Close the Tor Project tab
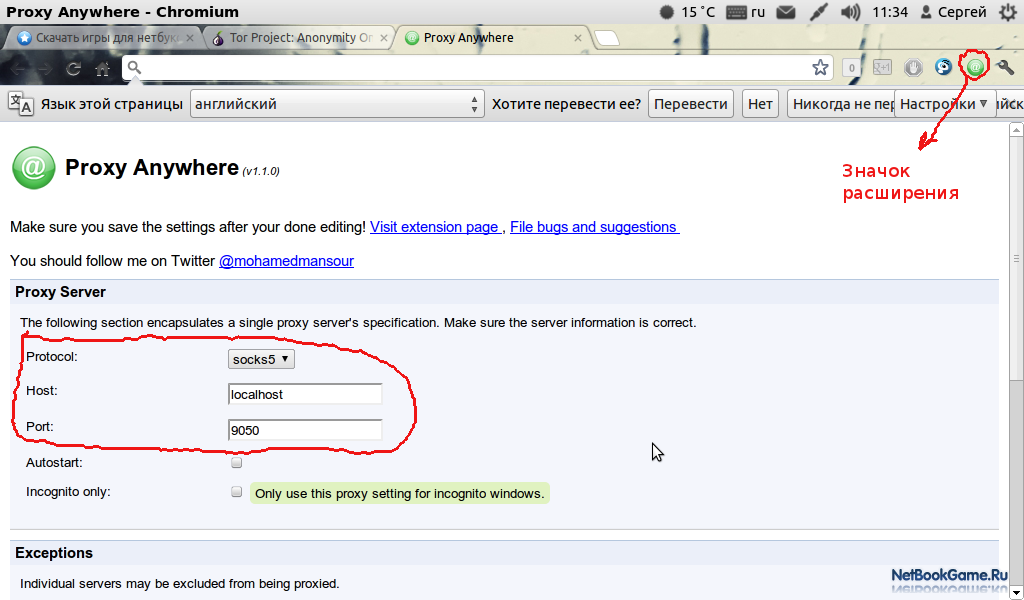1024x600 pixels. [x=384, y=38]
